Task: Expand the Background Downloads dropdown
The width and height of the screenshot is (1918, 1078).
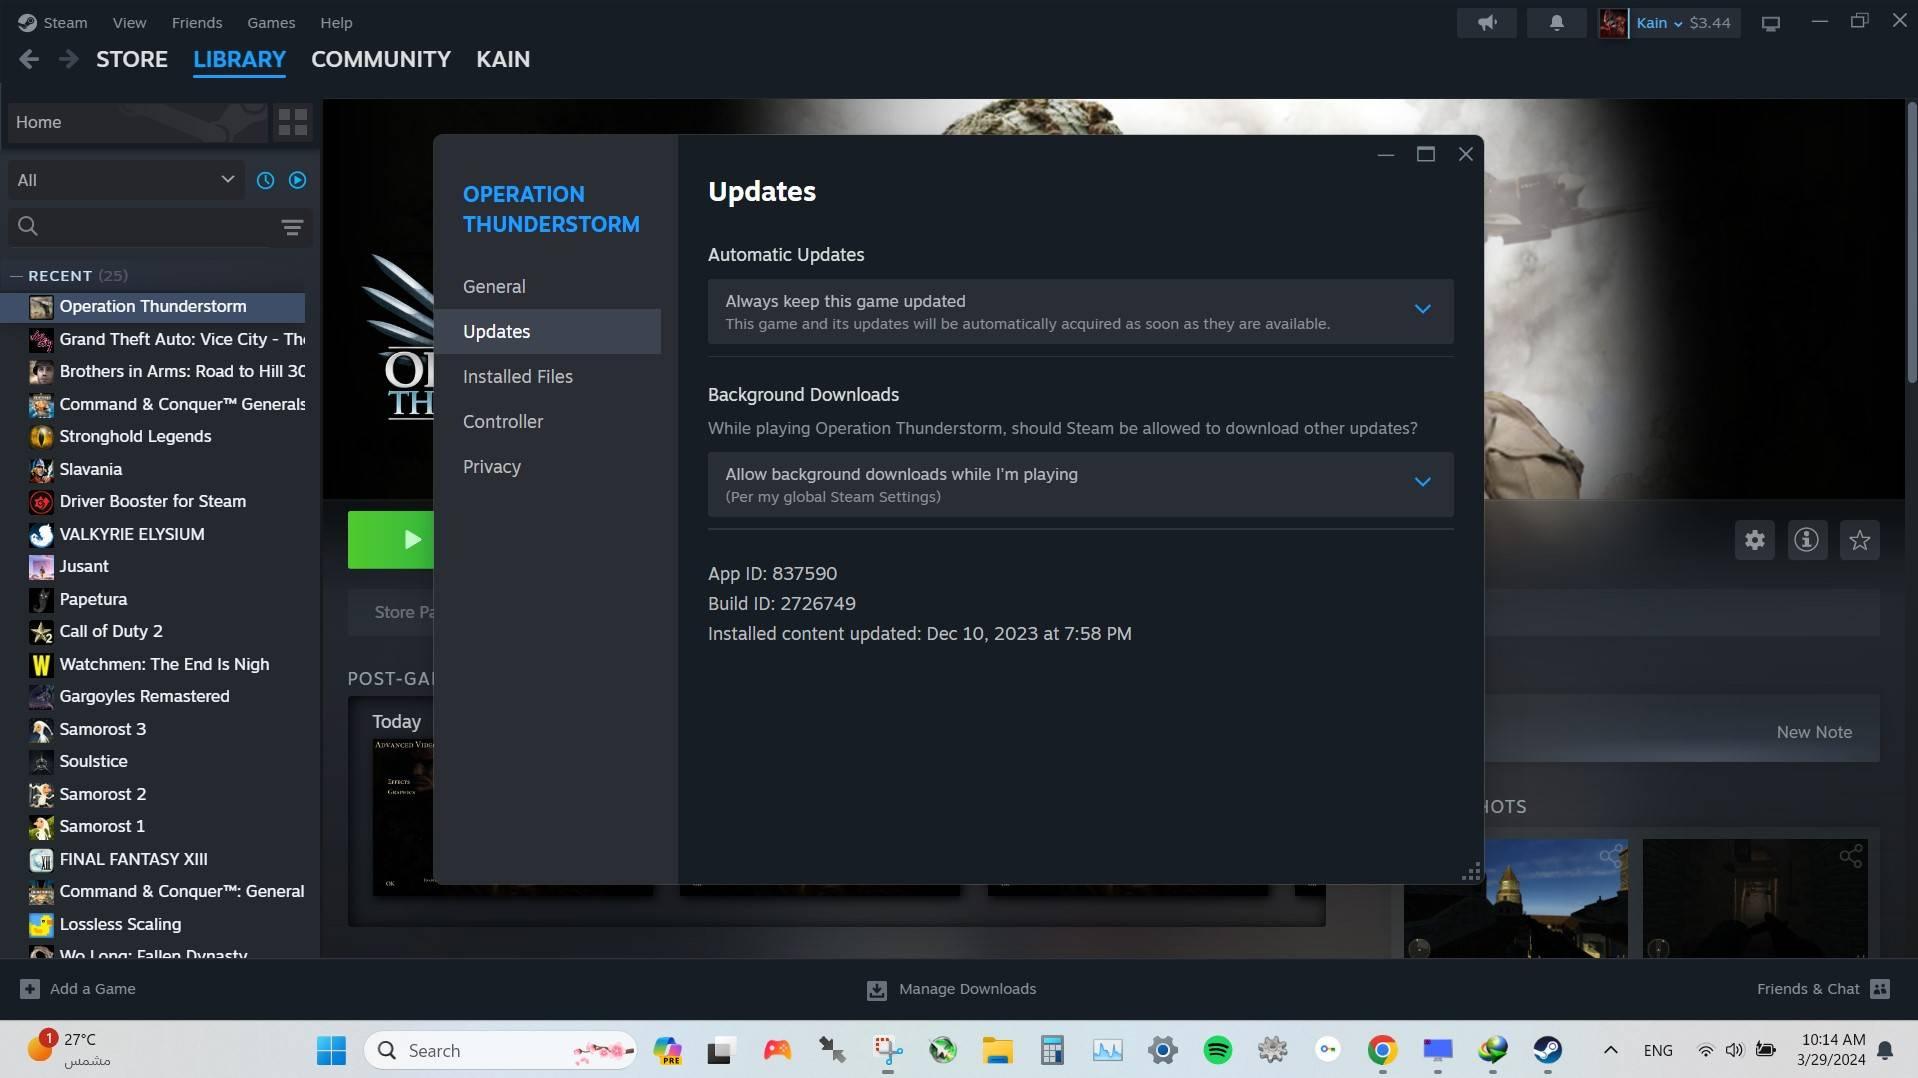Action: point(1080,484)
